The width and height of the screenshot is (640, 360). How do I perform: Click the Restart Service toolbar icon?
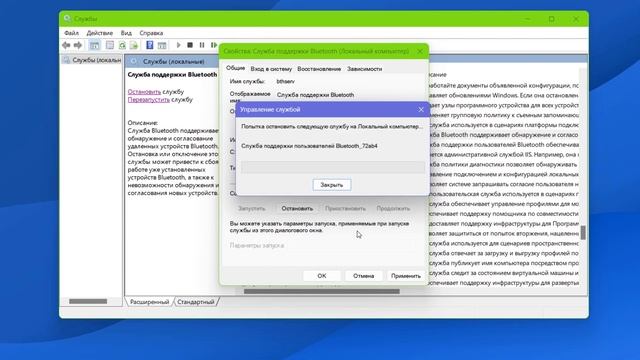click(x=213, y=45)
